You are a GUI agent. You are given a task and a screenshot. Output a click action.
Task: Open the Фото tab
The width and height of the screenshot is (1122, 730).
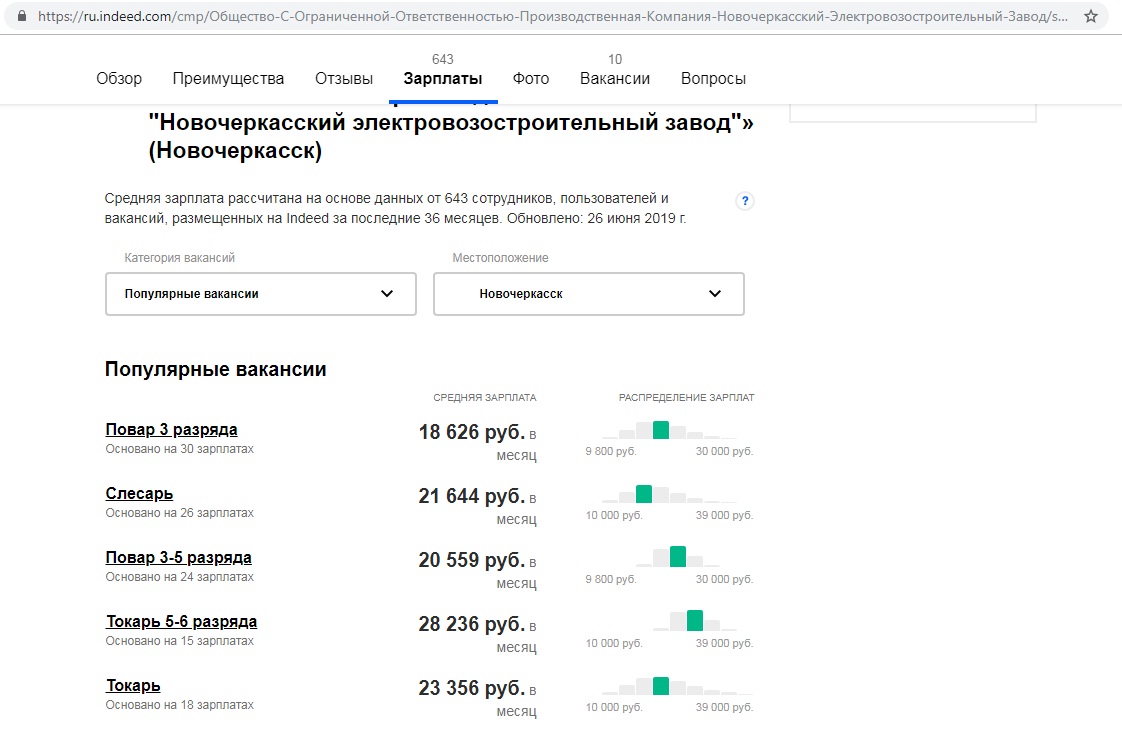point(531,79)
